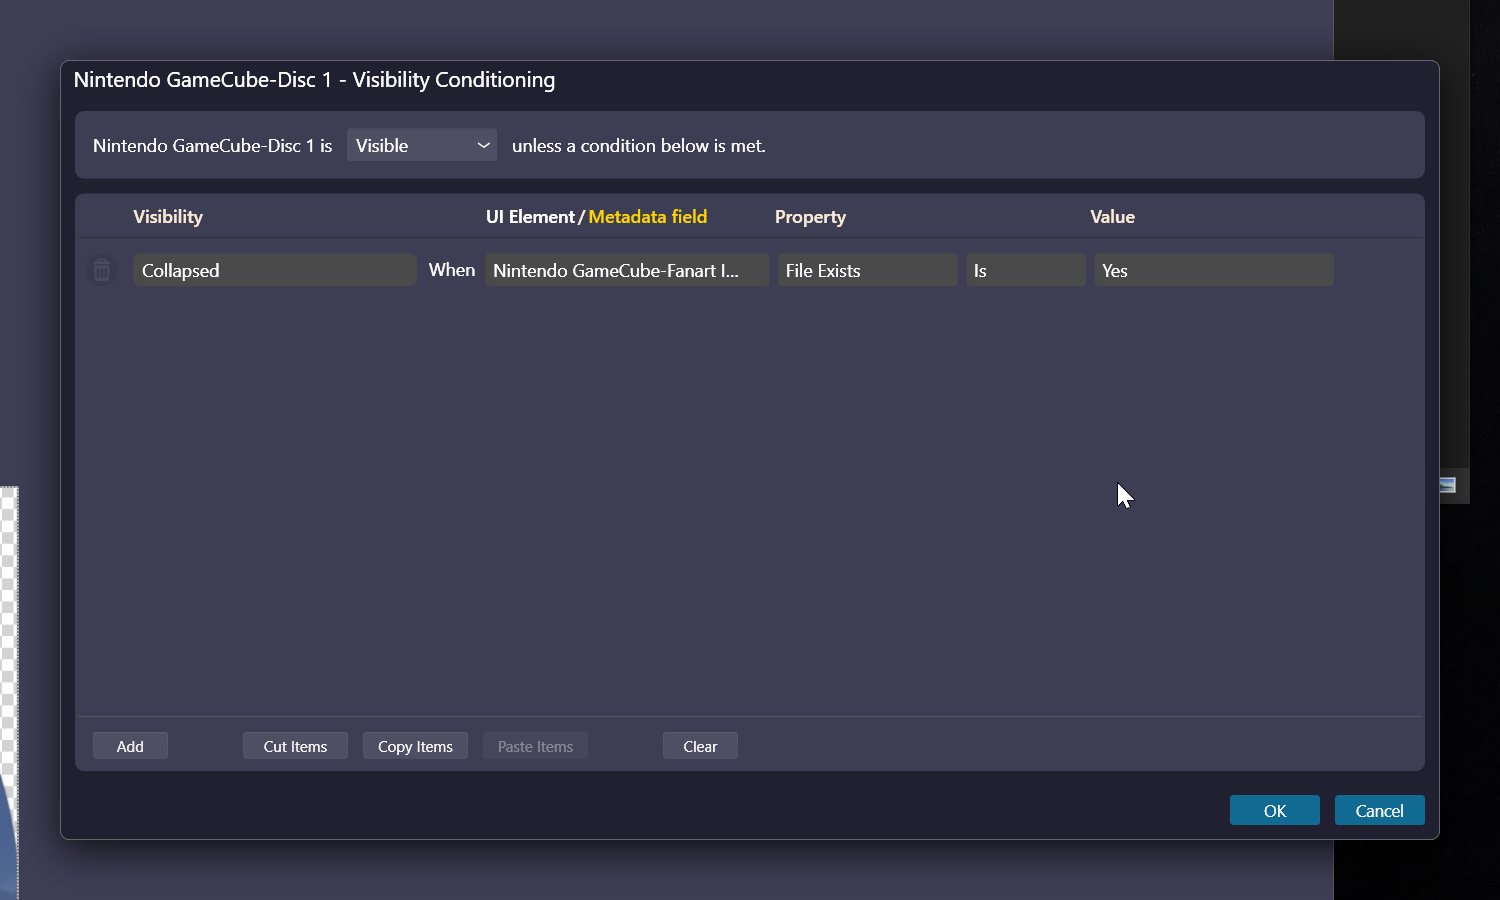1500x900 pixels.
Task: Click 'unless a condition below is met.' text
Action: pyautogui.click(x=639, y=145)
